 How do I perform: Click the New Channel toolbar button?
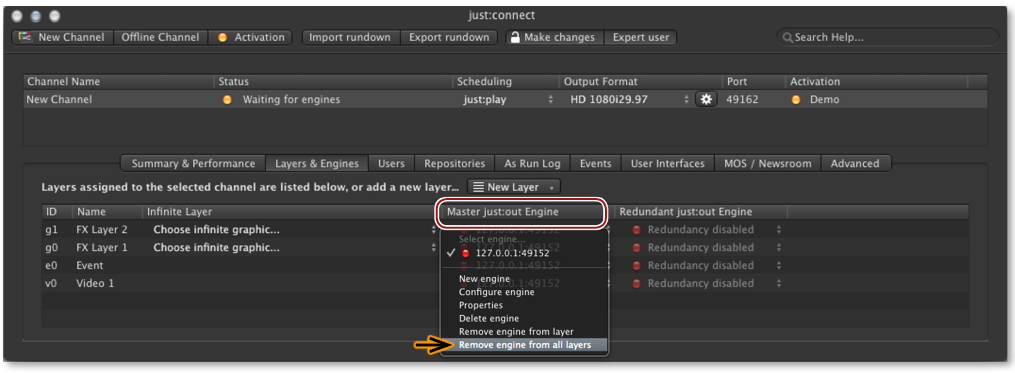click(63, 38)
